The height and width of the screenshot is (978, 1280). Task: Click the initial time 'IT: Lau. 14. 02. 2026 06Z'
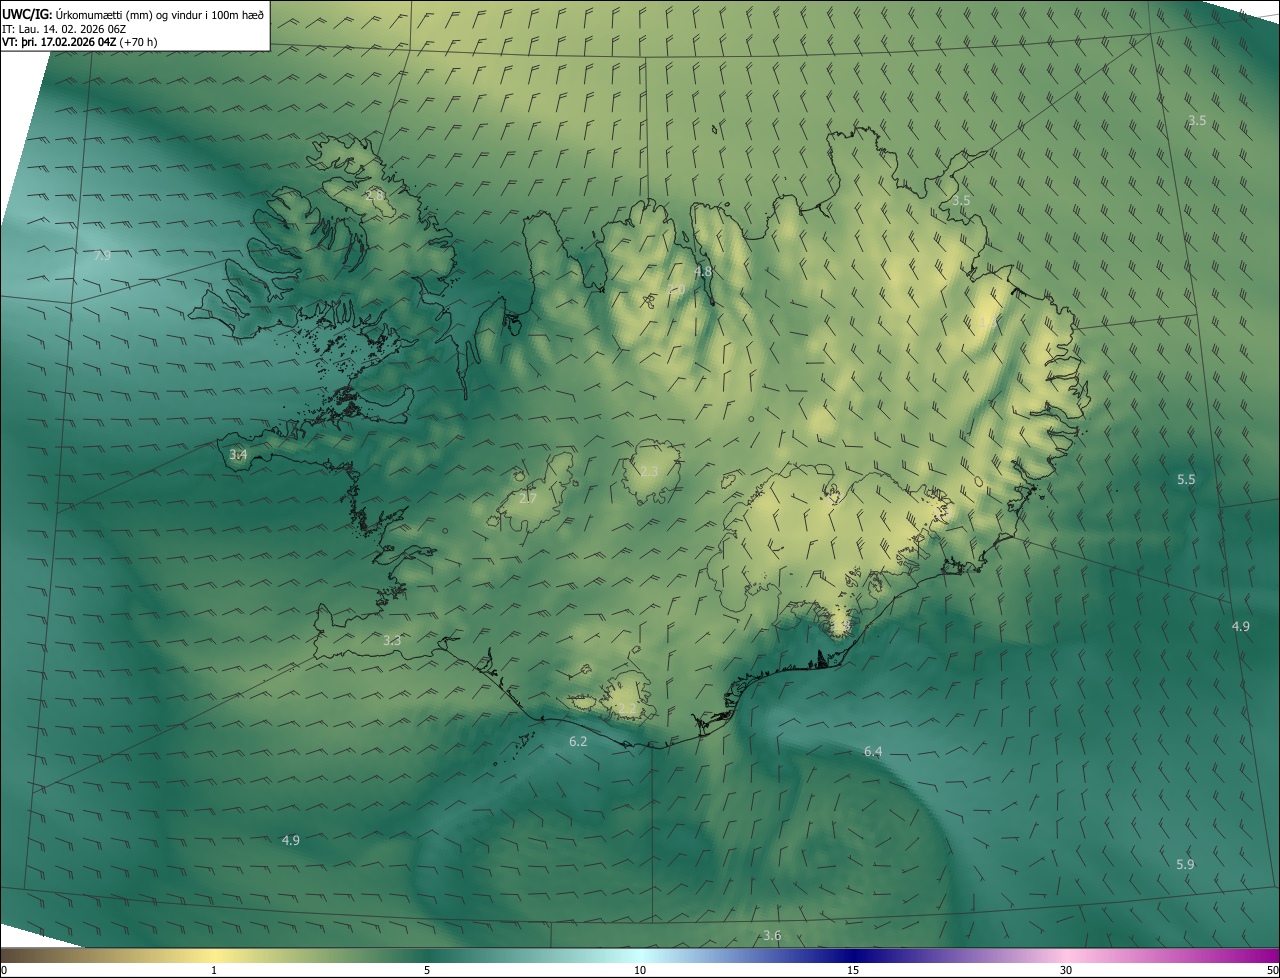[66, 28]
